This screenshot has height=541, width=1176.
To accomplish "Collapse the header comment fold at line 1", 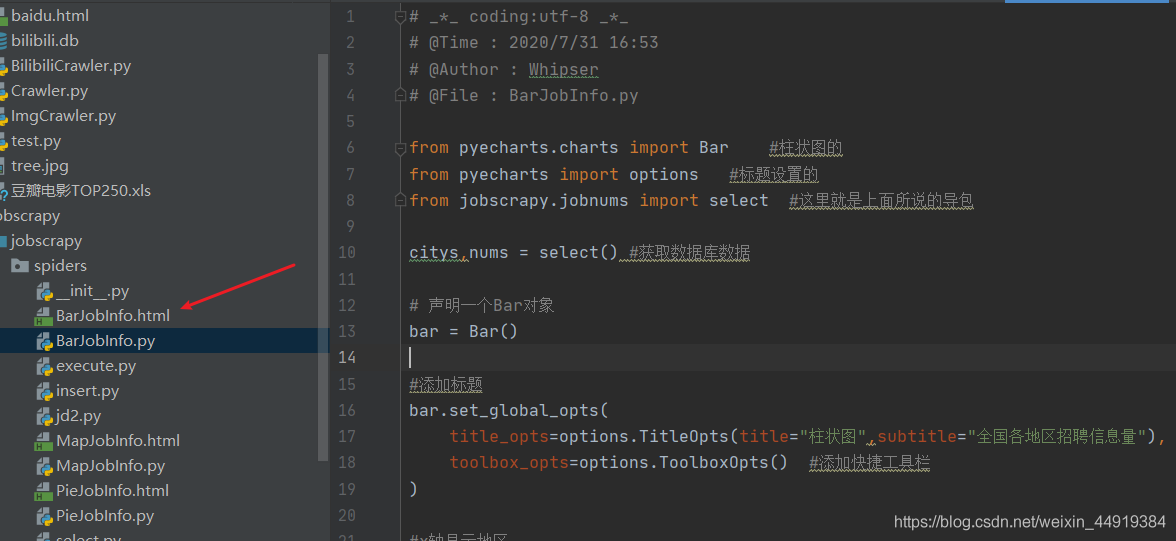I will point(400,18).
